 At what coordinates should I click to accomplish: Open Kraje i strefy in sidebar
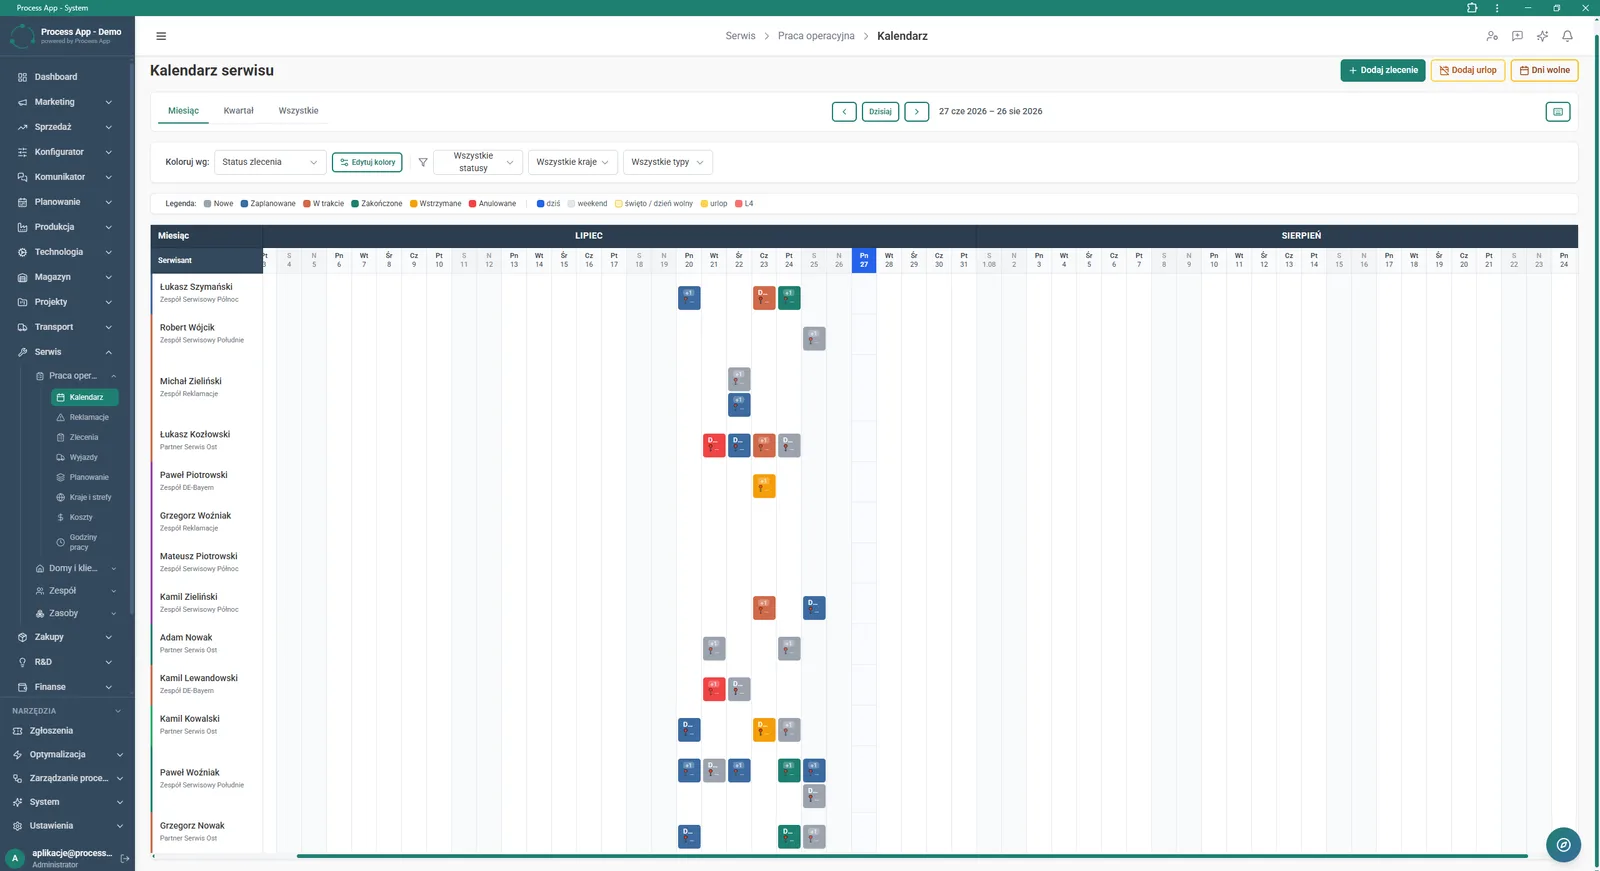(84, 497)
